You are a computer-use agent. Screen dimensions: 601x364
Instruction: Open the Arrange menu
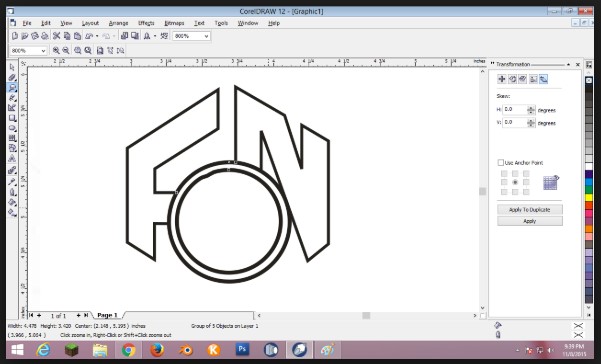tap(118, 23)
